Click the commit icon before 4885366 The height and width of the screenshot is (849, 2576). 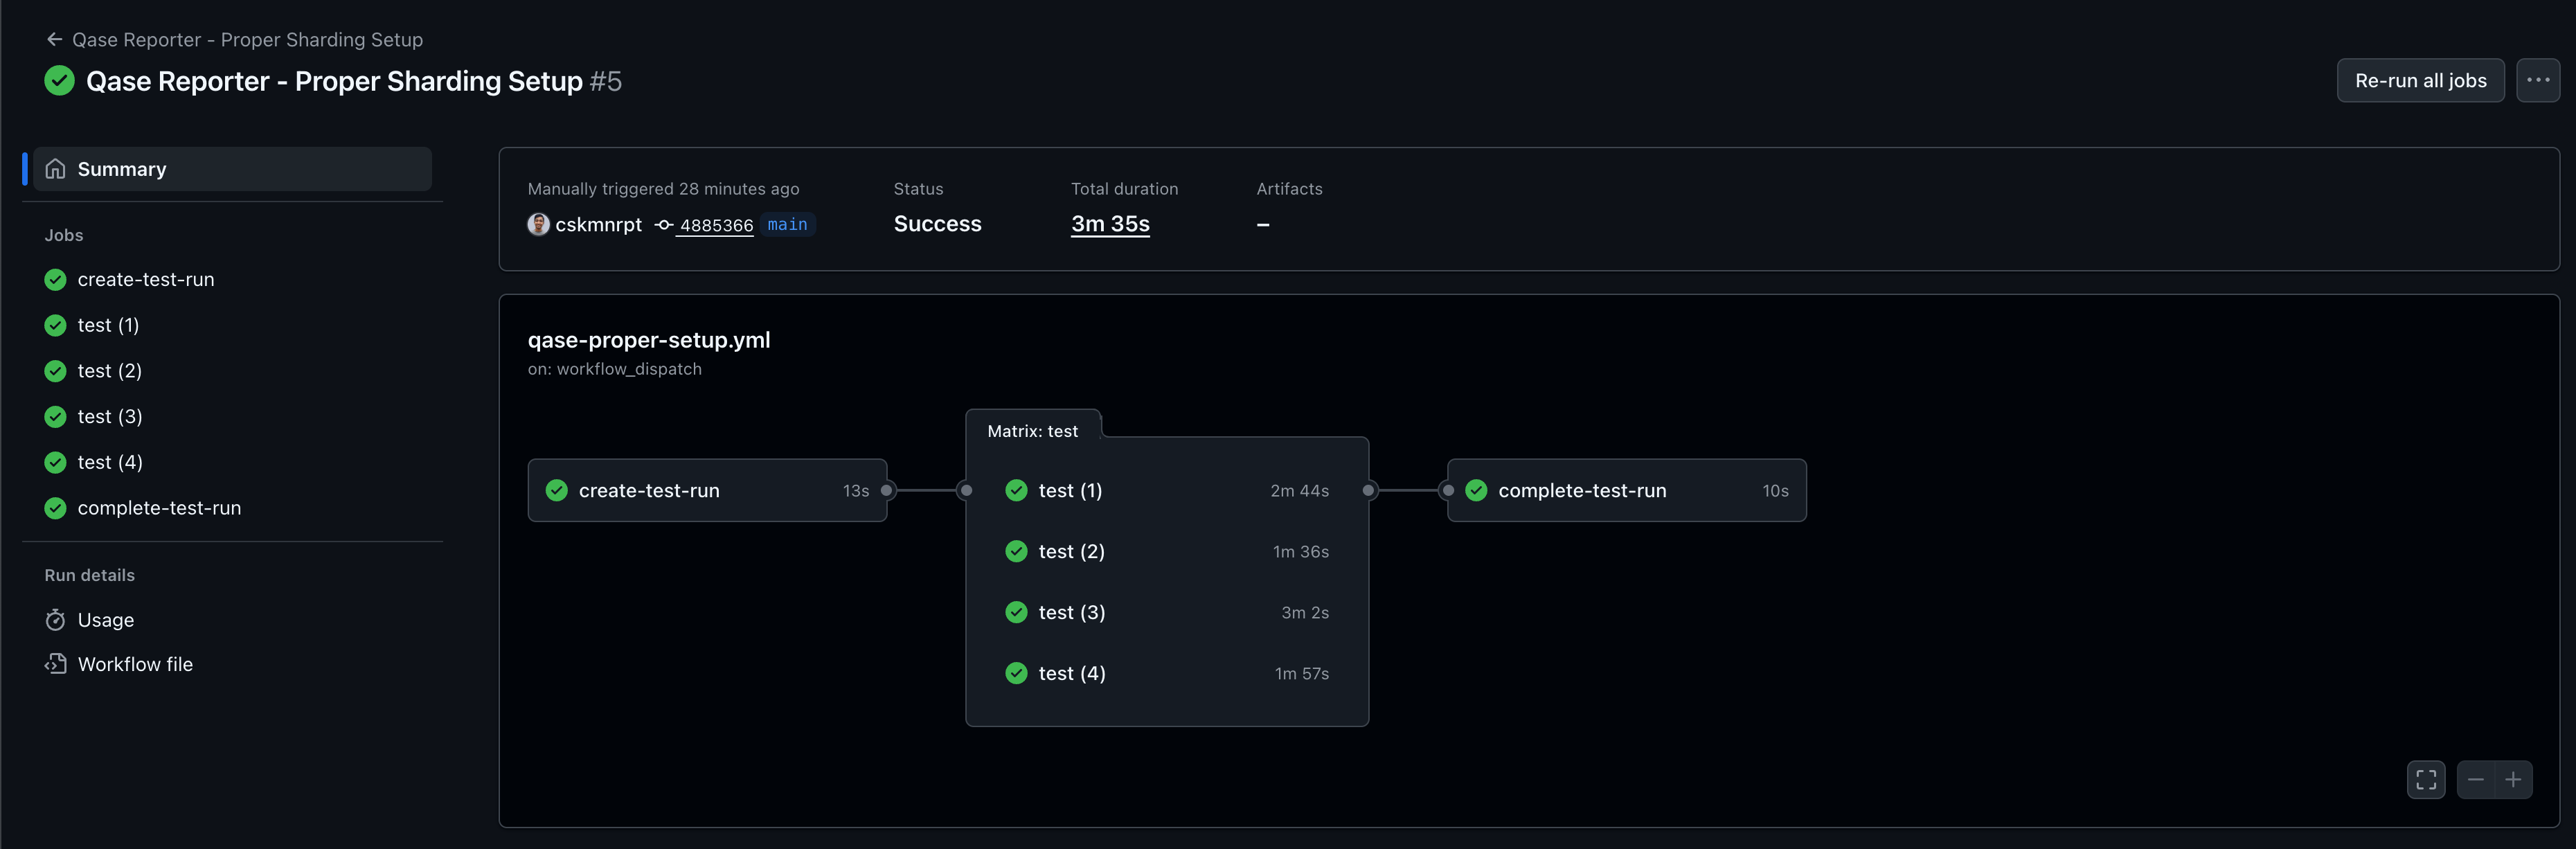click(664, 225)
